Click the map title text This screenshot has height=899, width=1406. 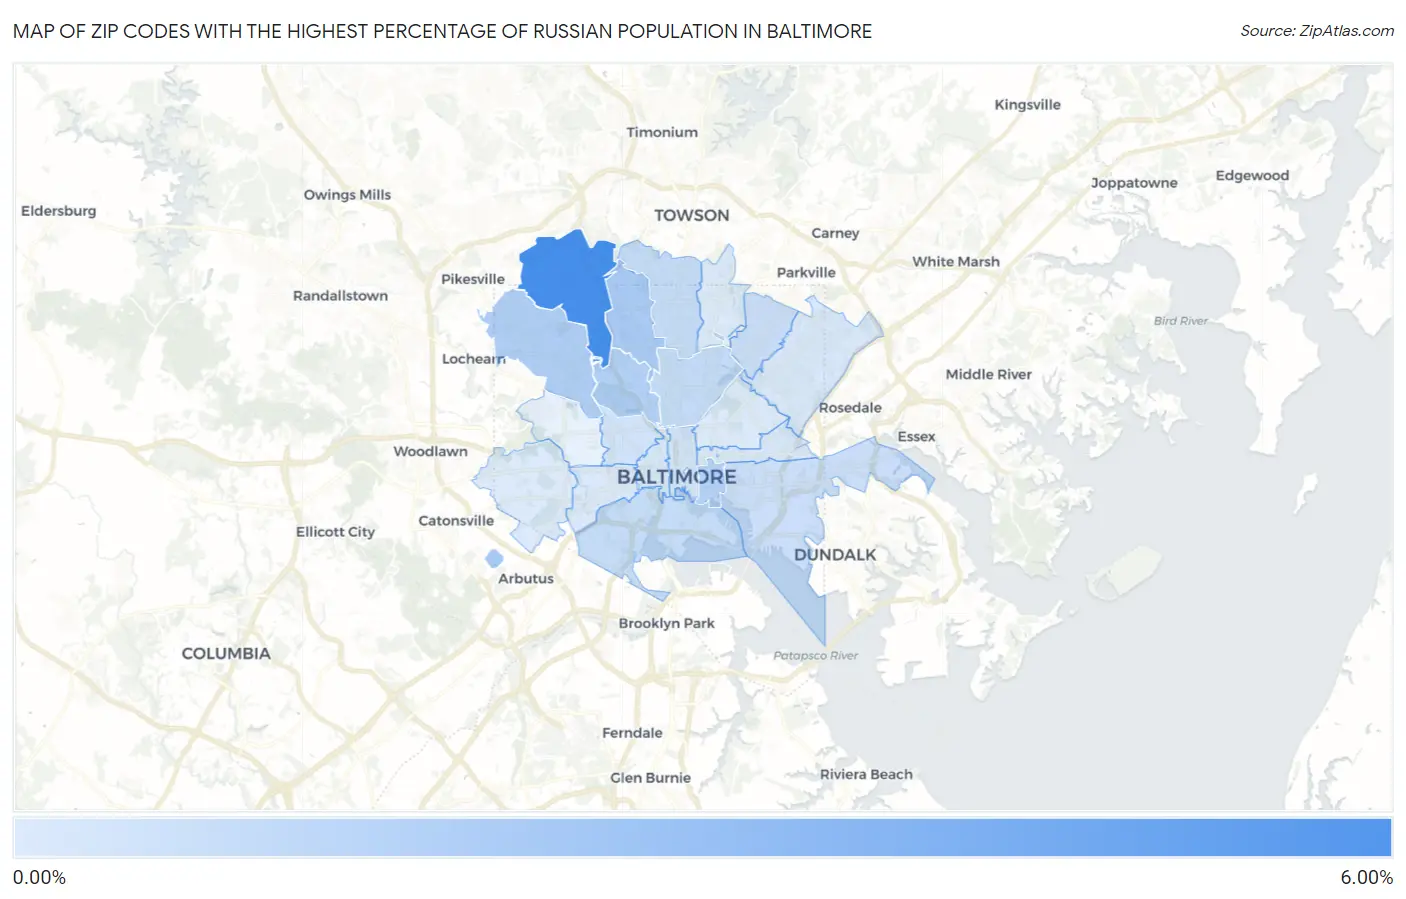(442, 31)
